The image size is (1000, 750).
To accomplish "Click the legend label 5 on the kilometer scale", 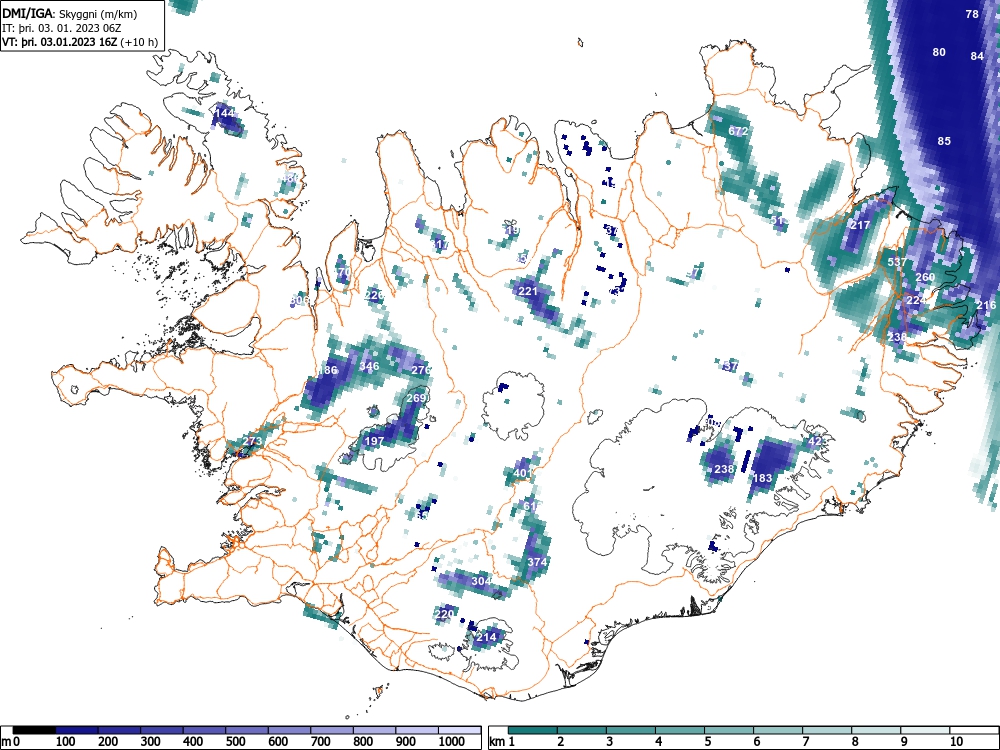I will pos(707,742).
